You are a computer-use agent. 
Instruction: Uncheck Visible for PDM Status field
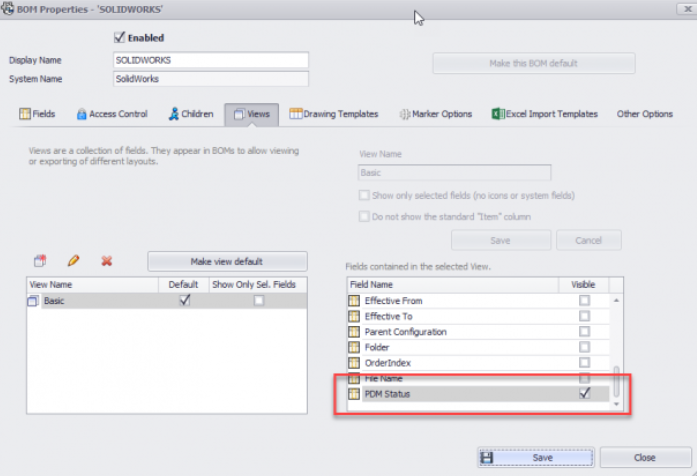point(585,394)
